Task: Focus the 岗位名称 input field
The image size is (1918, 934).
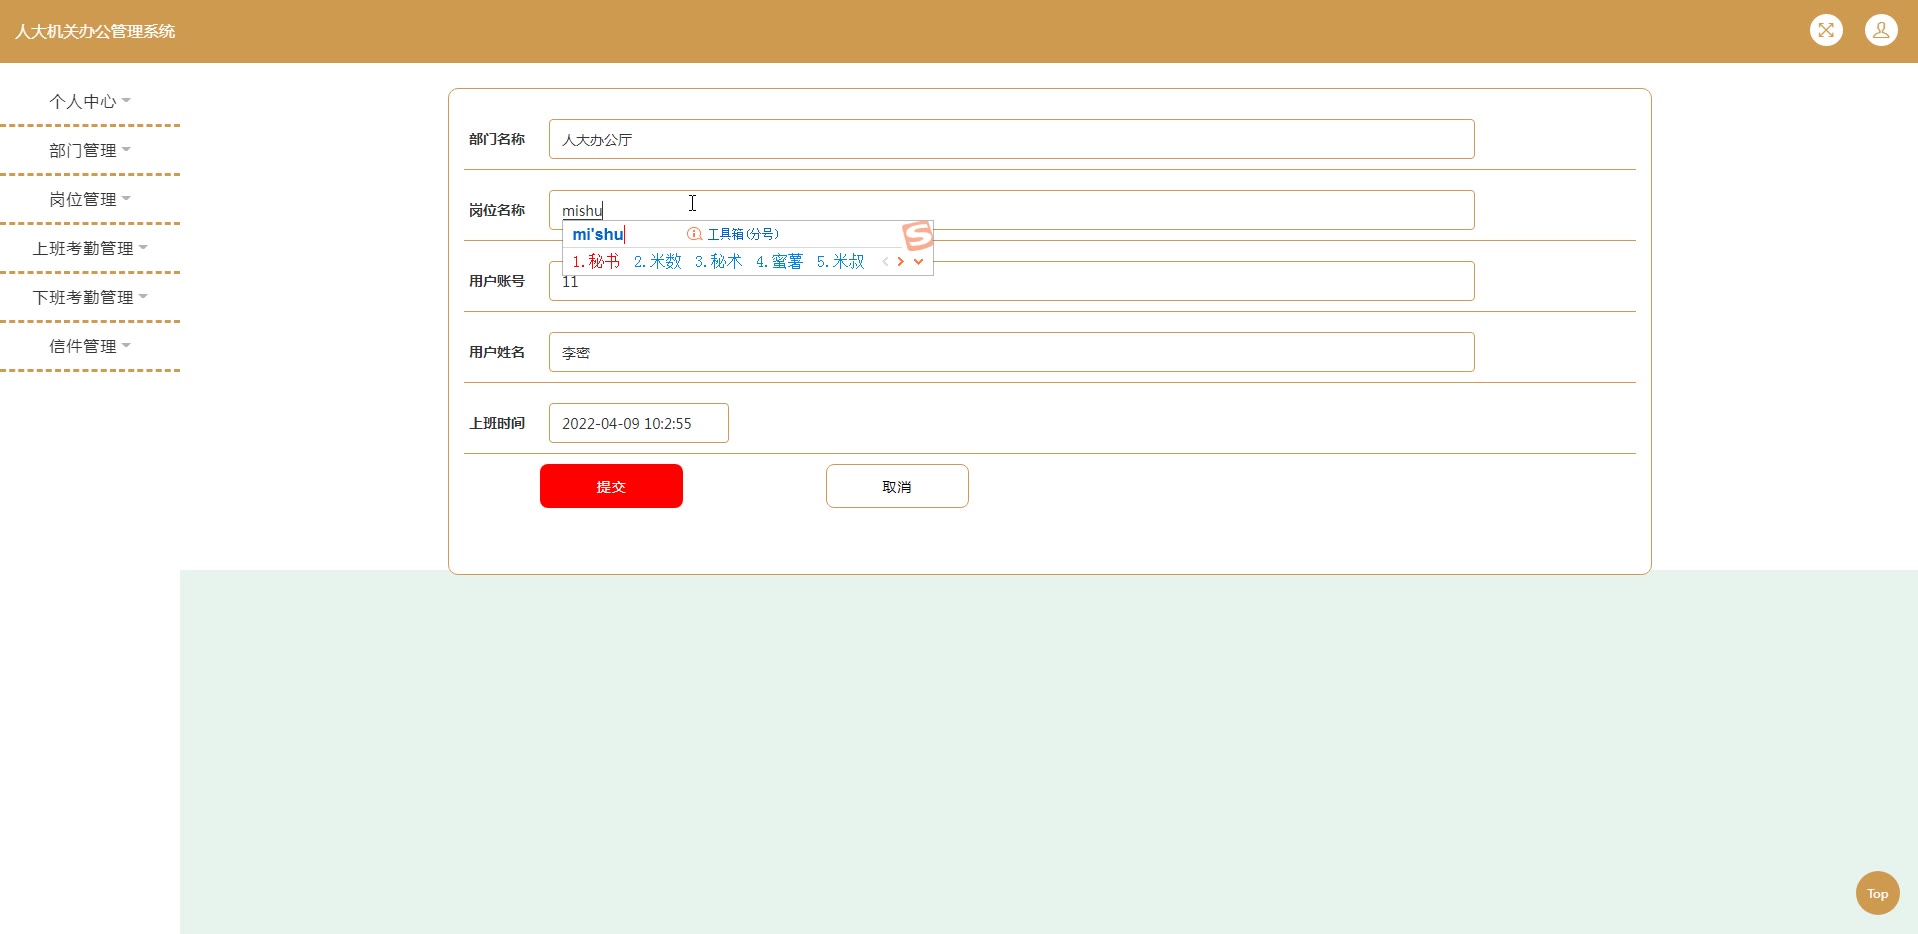Action: coord(1011,210)
